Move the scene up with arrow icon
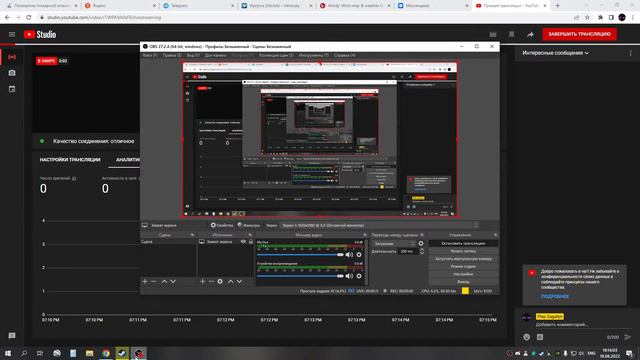The width and height of the screenshot is (640, 360). 164,281
